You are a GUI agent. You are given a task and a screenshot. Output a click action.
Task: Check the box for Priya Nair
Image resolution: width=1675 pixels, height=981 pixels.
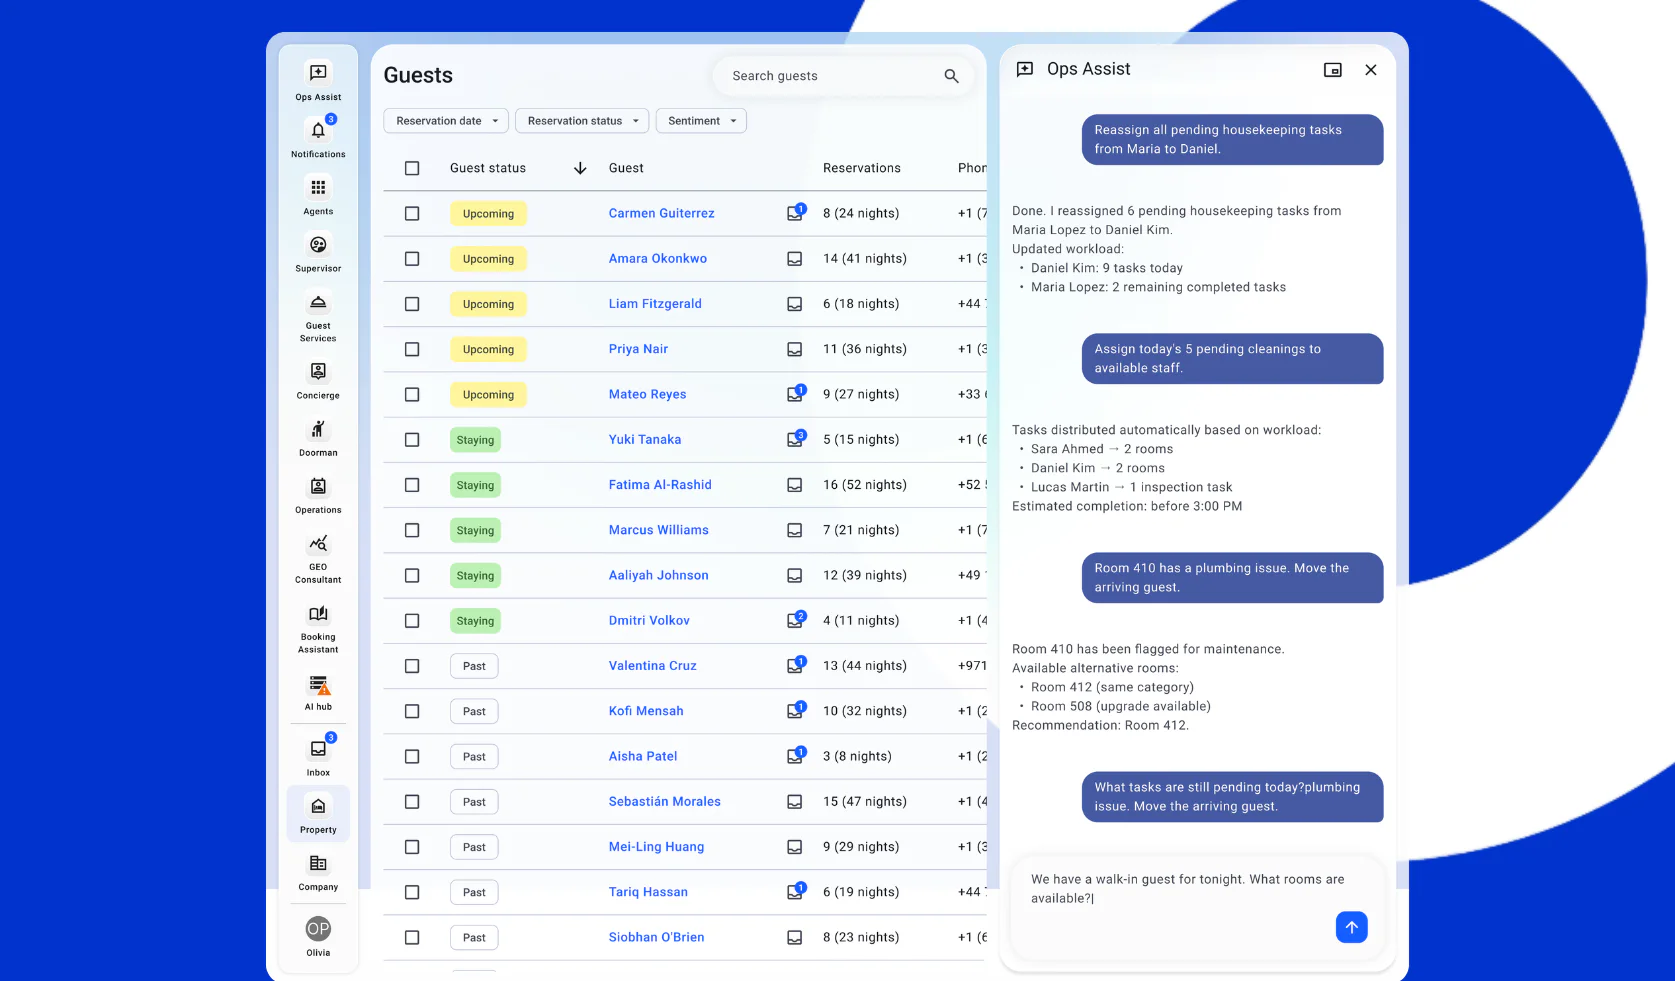pos(412,349)
